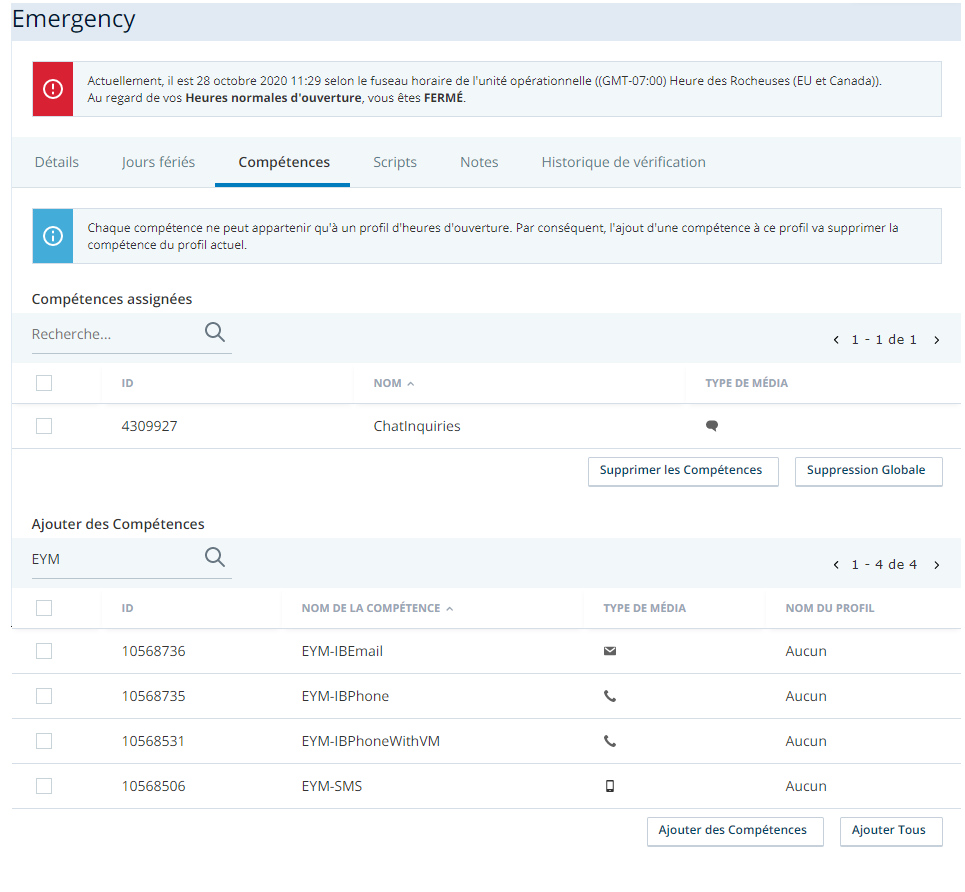Viewport: 965px width, 892px height.
Task: Sort by NOM DE LA COMPÉTENCE column
Action: click(377, 608)
